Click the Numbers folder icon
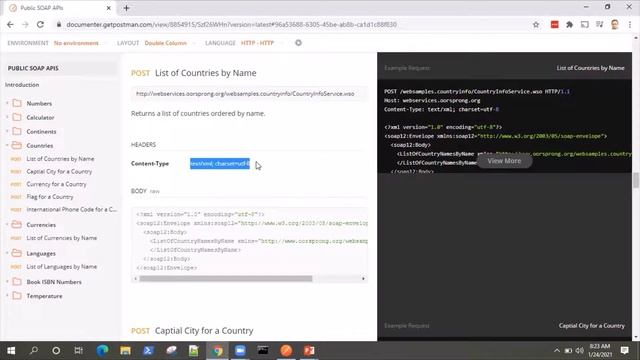640x360 pixels. pyautogui.click(x=17, y=103)
